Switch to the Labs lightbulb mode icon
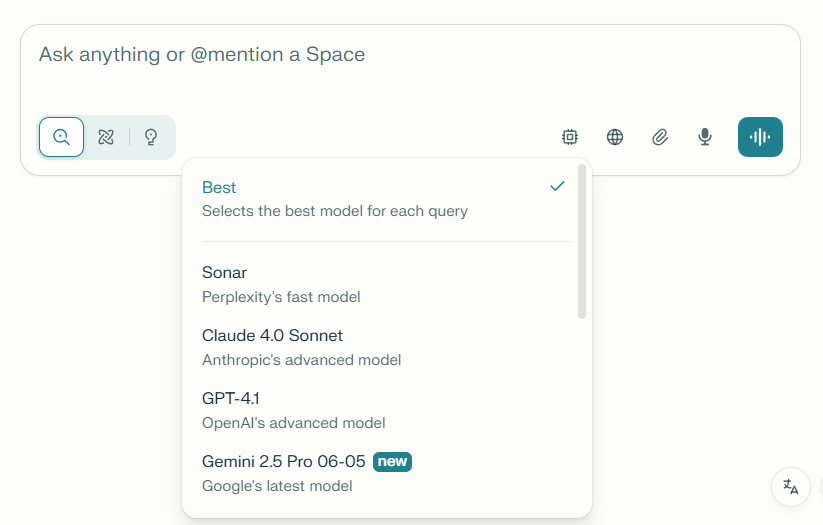The width and height of the screenshot is (823, 525). click(x=151, y=137)
